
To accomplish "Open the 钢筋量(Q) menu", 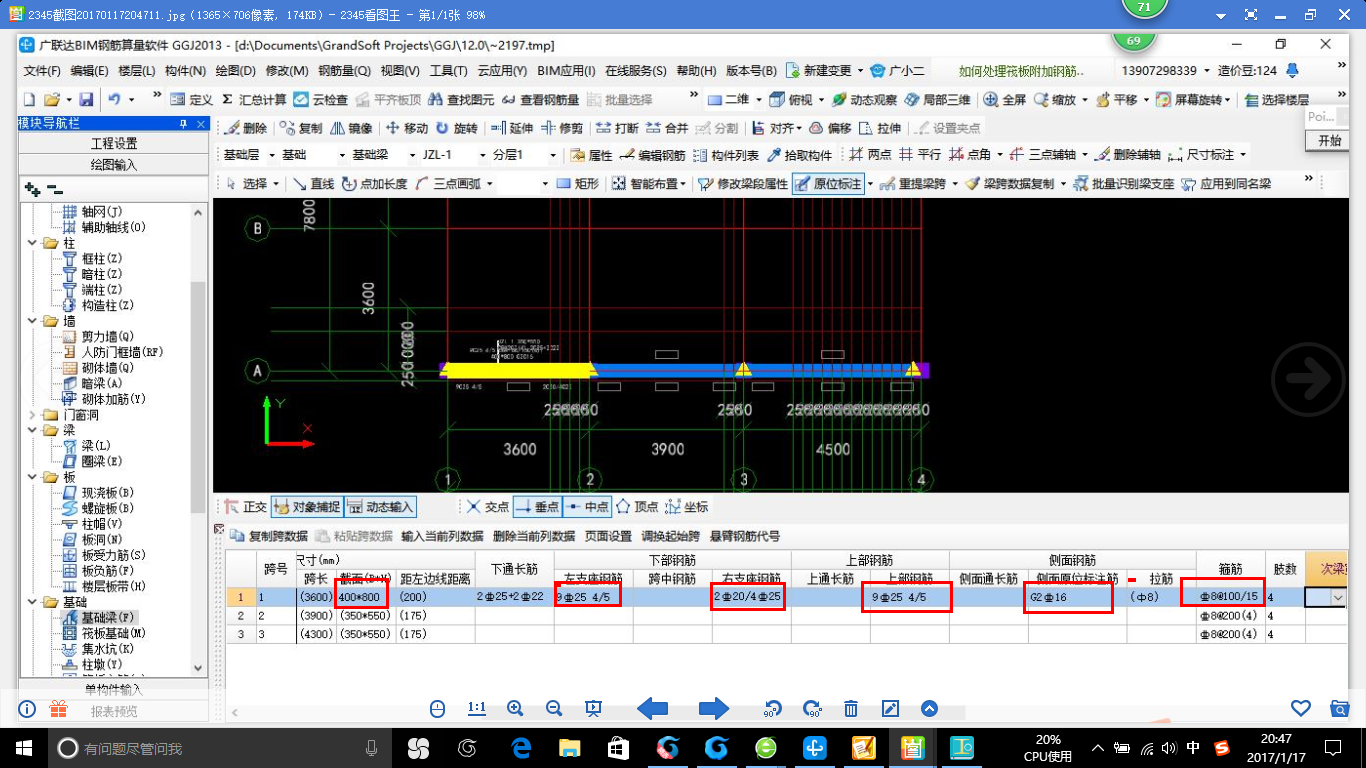I will pos(344,71).
